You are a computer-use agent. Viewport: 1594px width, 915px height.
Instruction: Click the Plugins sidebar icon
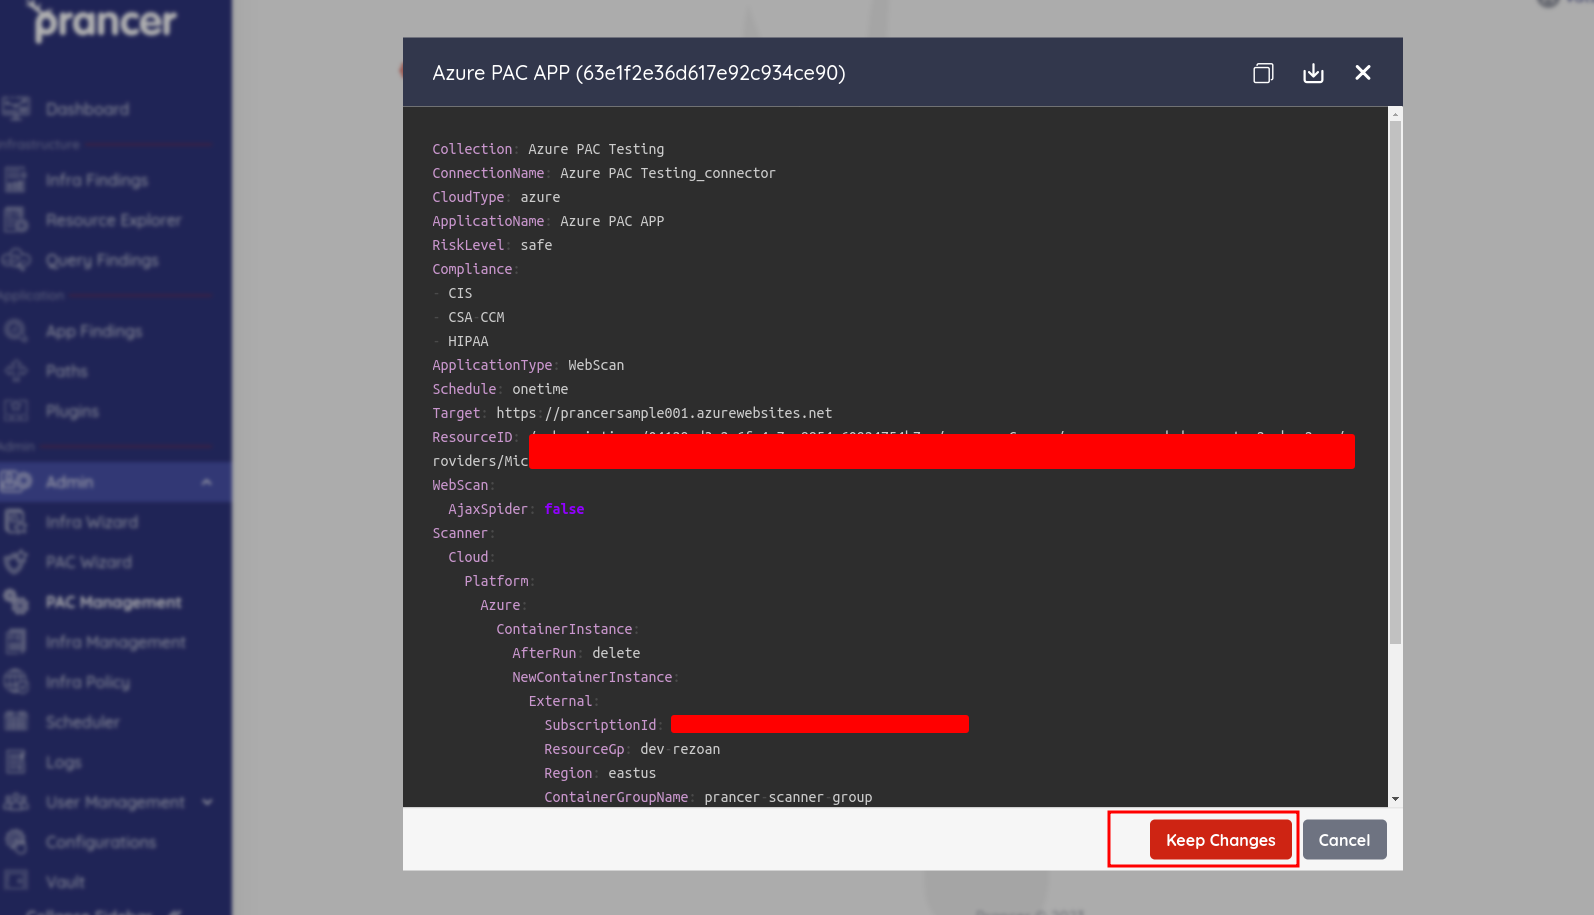16,410
